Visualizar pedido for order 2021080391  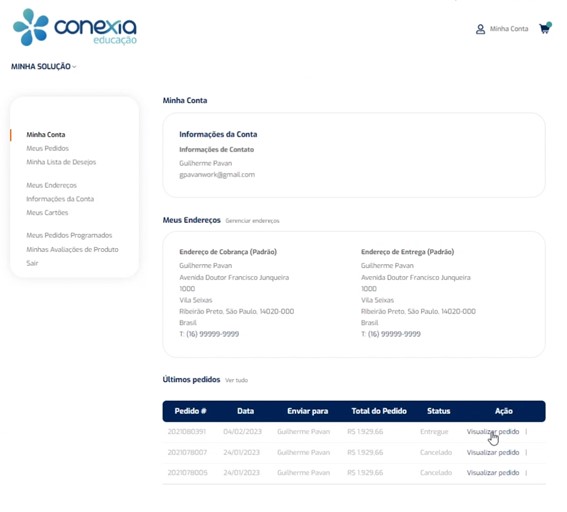click(x=493, y=432)
